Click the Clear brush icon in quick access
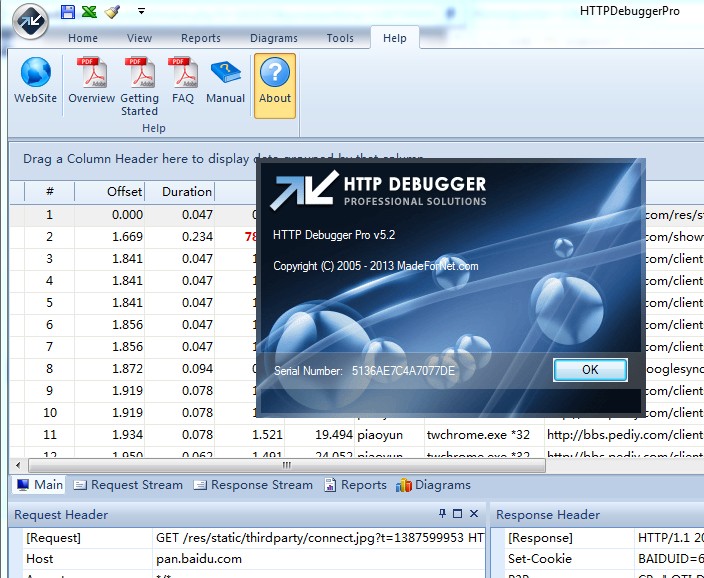Viewport: 704px width, 578px height. [112, 12]
